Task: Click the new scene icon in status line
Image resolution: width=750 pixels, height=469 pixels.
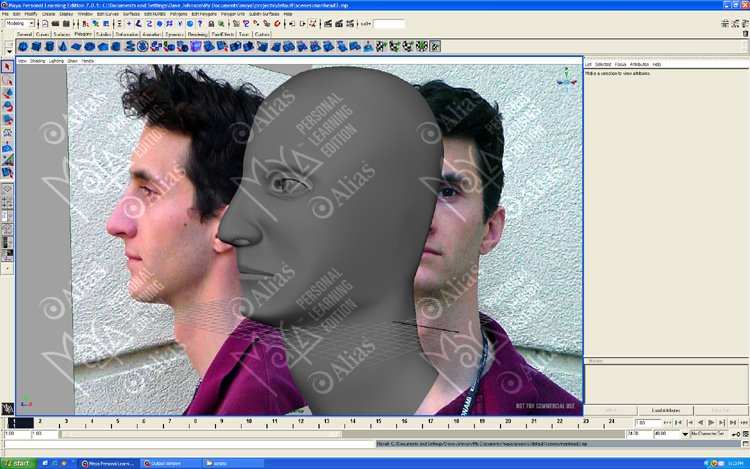Action: coord(45,23)
